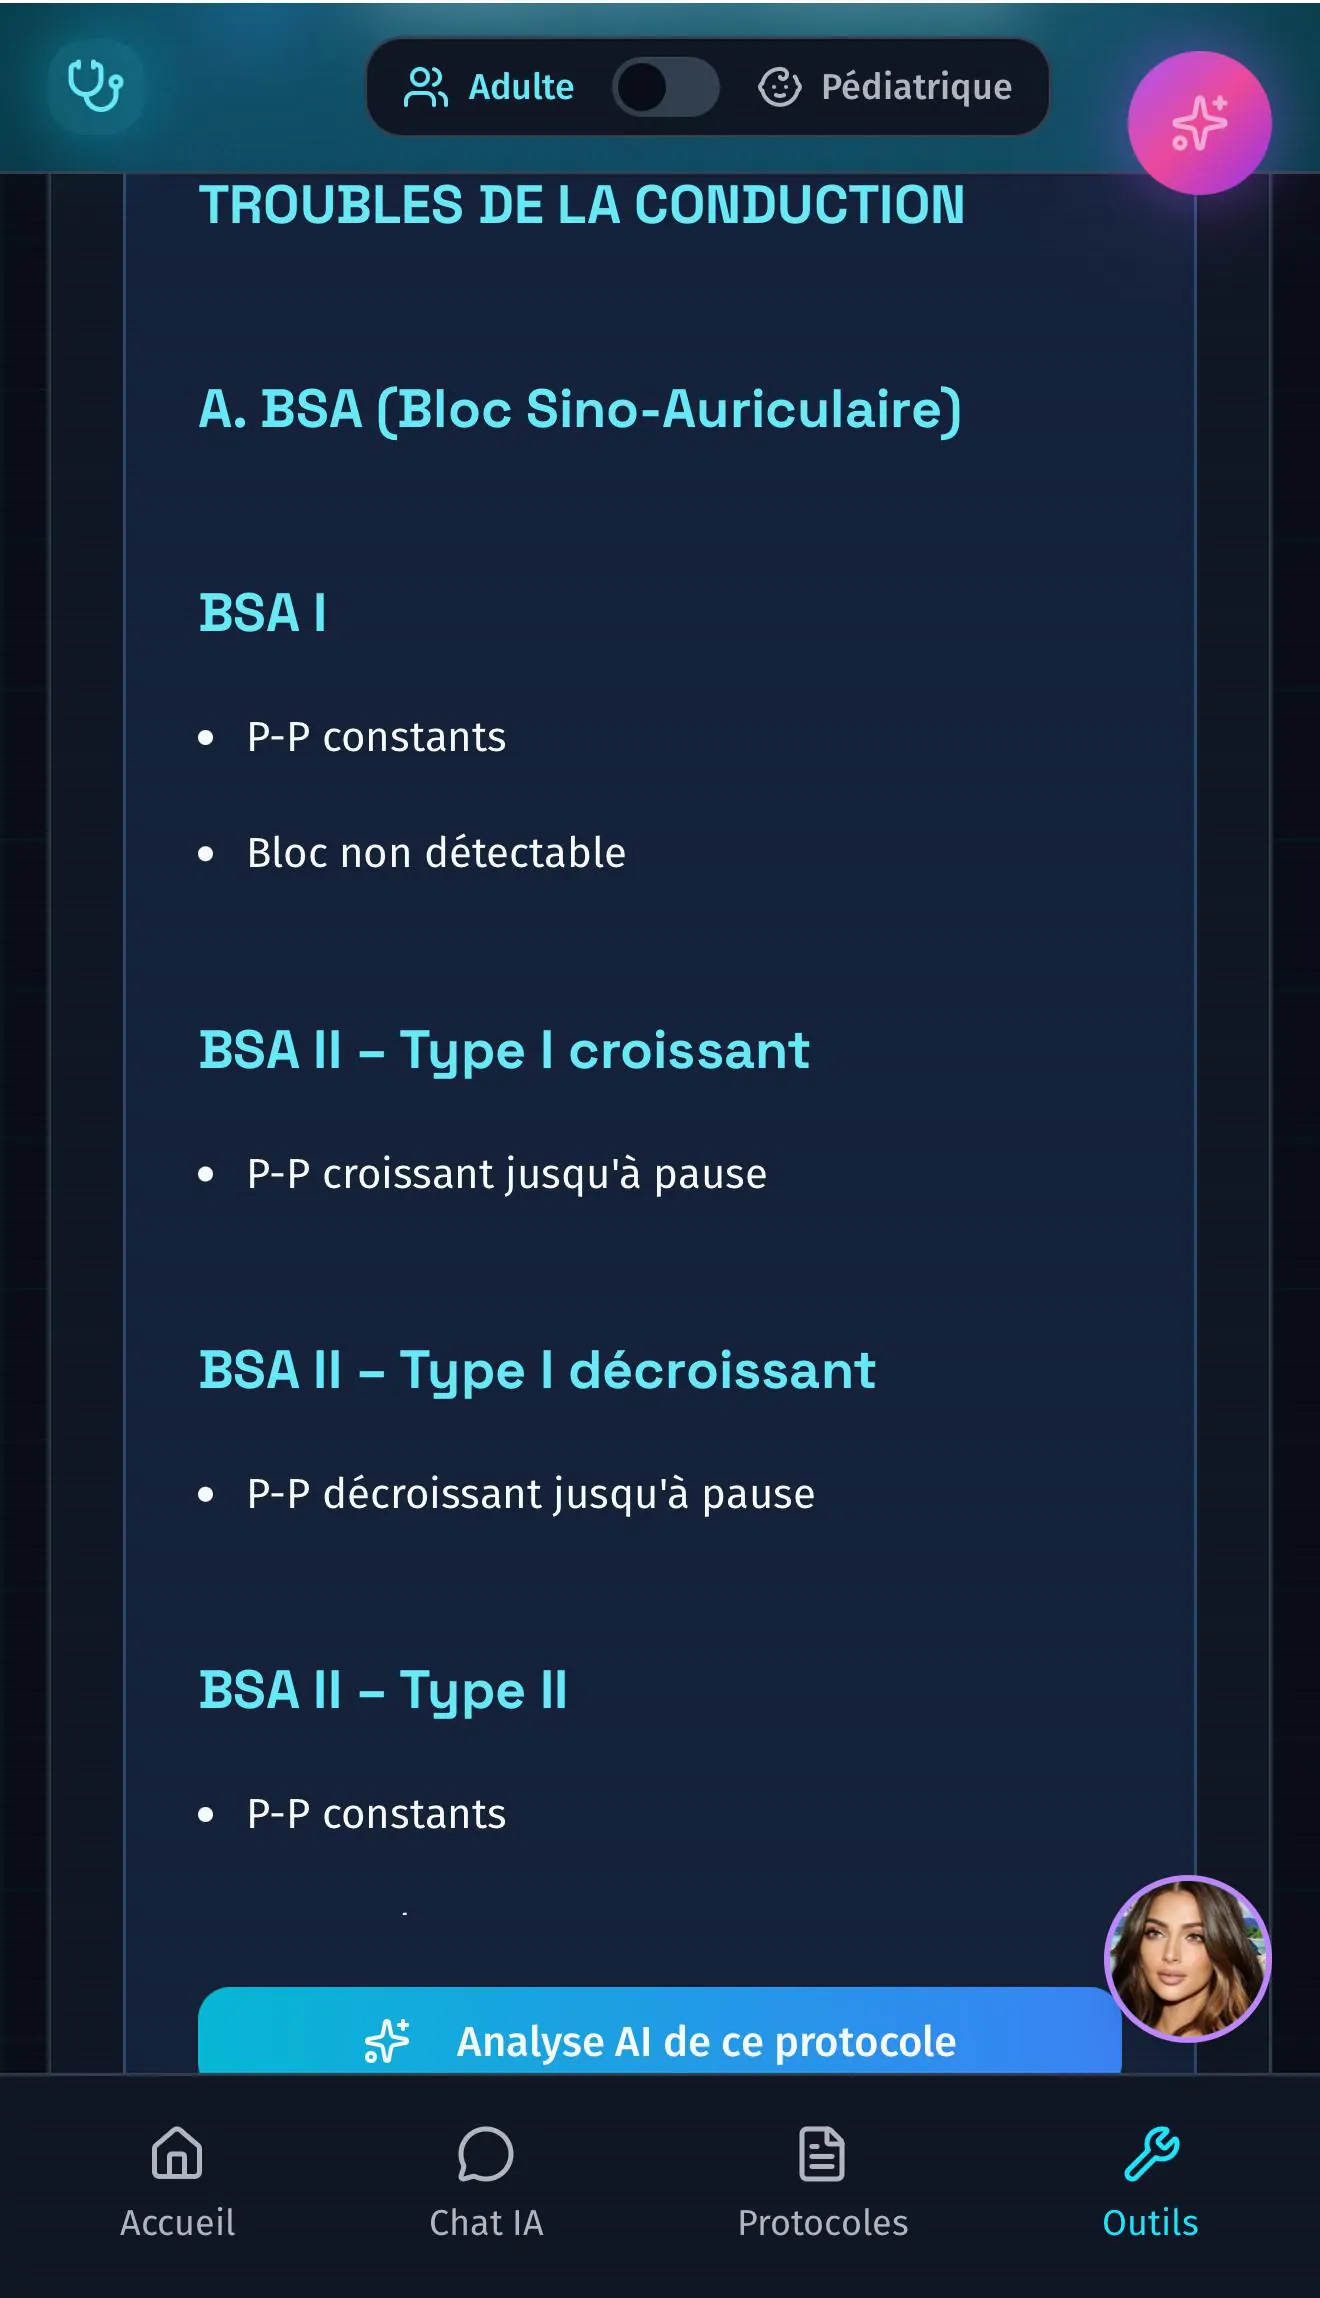Toggle the Adulte/Pédiatrique switch
The width and height of the screenshot is (1320, 2298).
(666, 87)
